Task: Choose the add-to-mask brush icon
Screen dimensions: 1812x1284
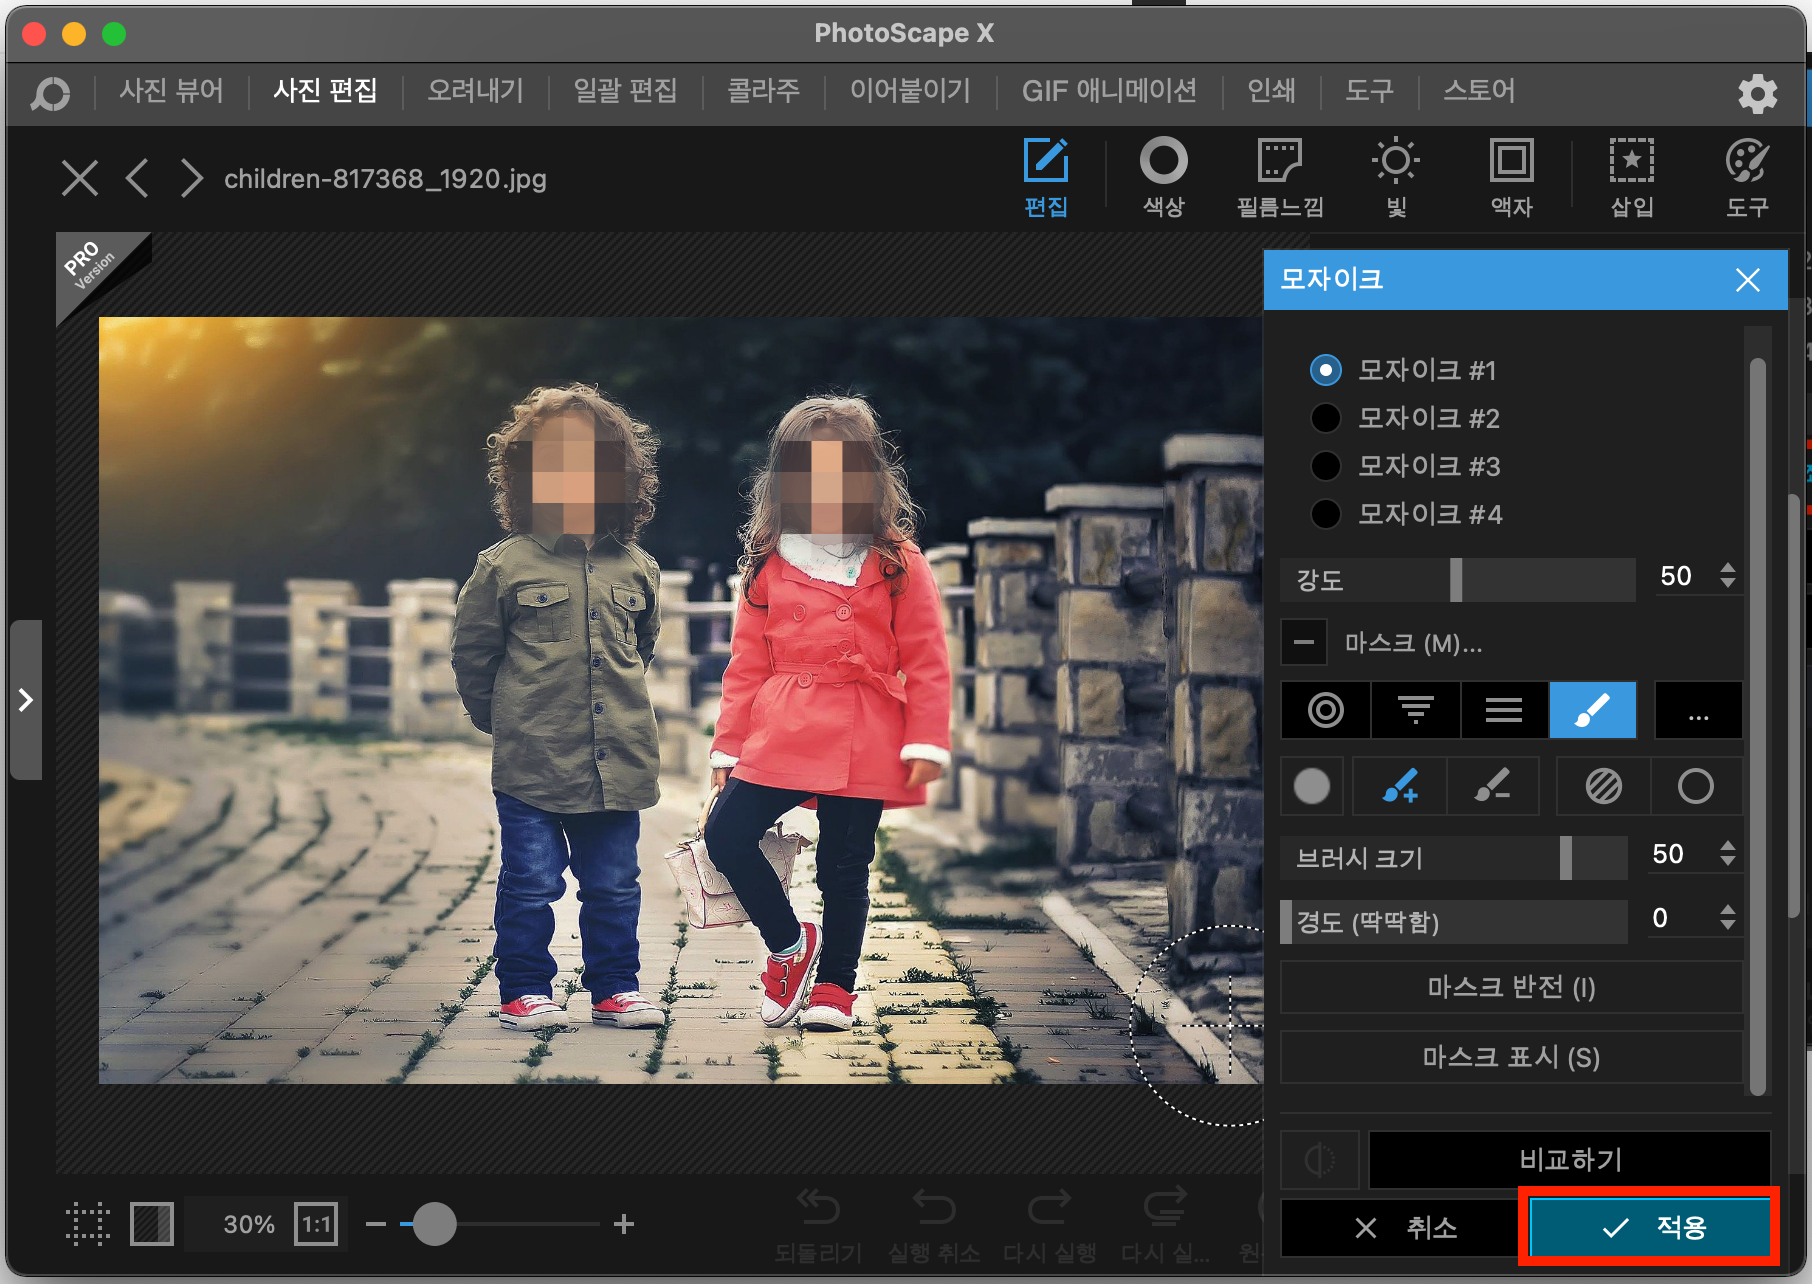Action: tap(1400, 786)
